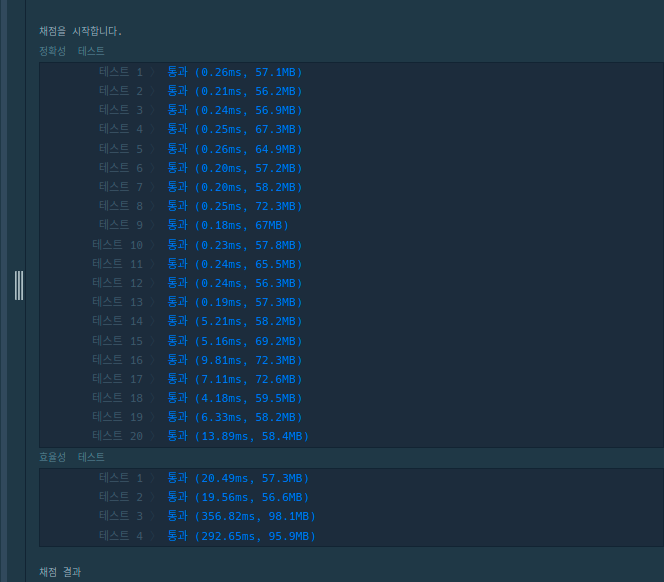The width and height of the screenshot is (664, 582).
Task: Click efficiency test 4 result 292.65ms, 95.9MB
Action: pos(242,536)
